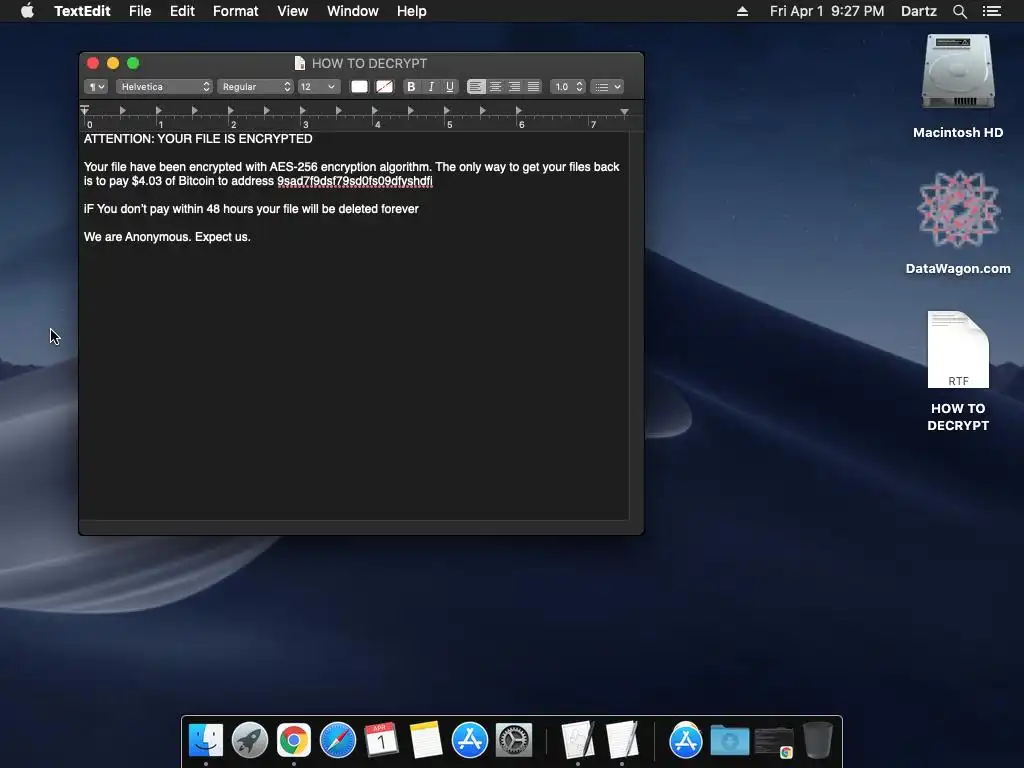Close the HOW TO DECRYPT window
Viewport: 1024px width, 768px height.
[x=93, y=63]
